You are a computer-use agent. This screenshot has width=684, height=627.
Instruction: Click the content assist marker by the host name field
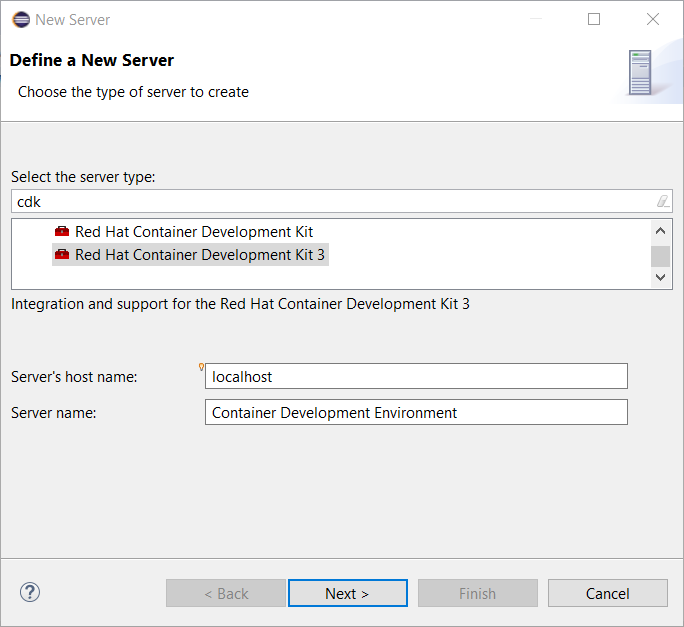click(202, 367)
